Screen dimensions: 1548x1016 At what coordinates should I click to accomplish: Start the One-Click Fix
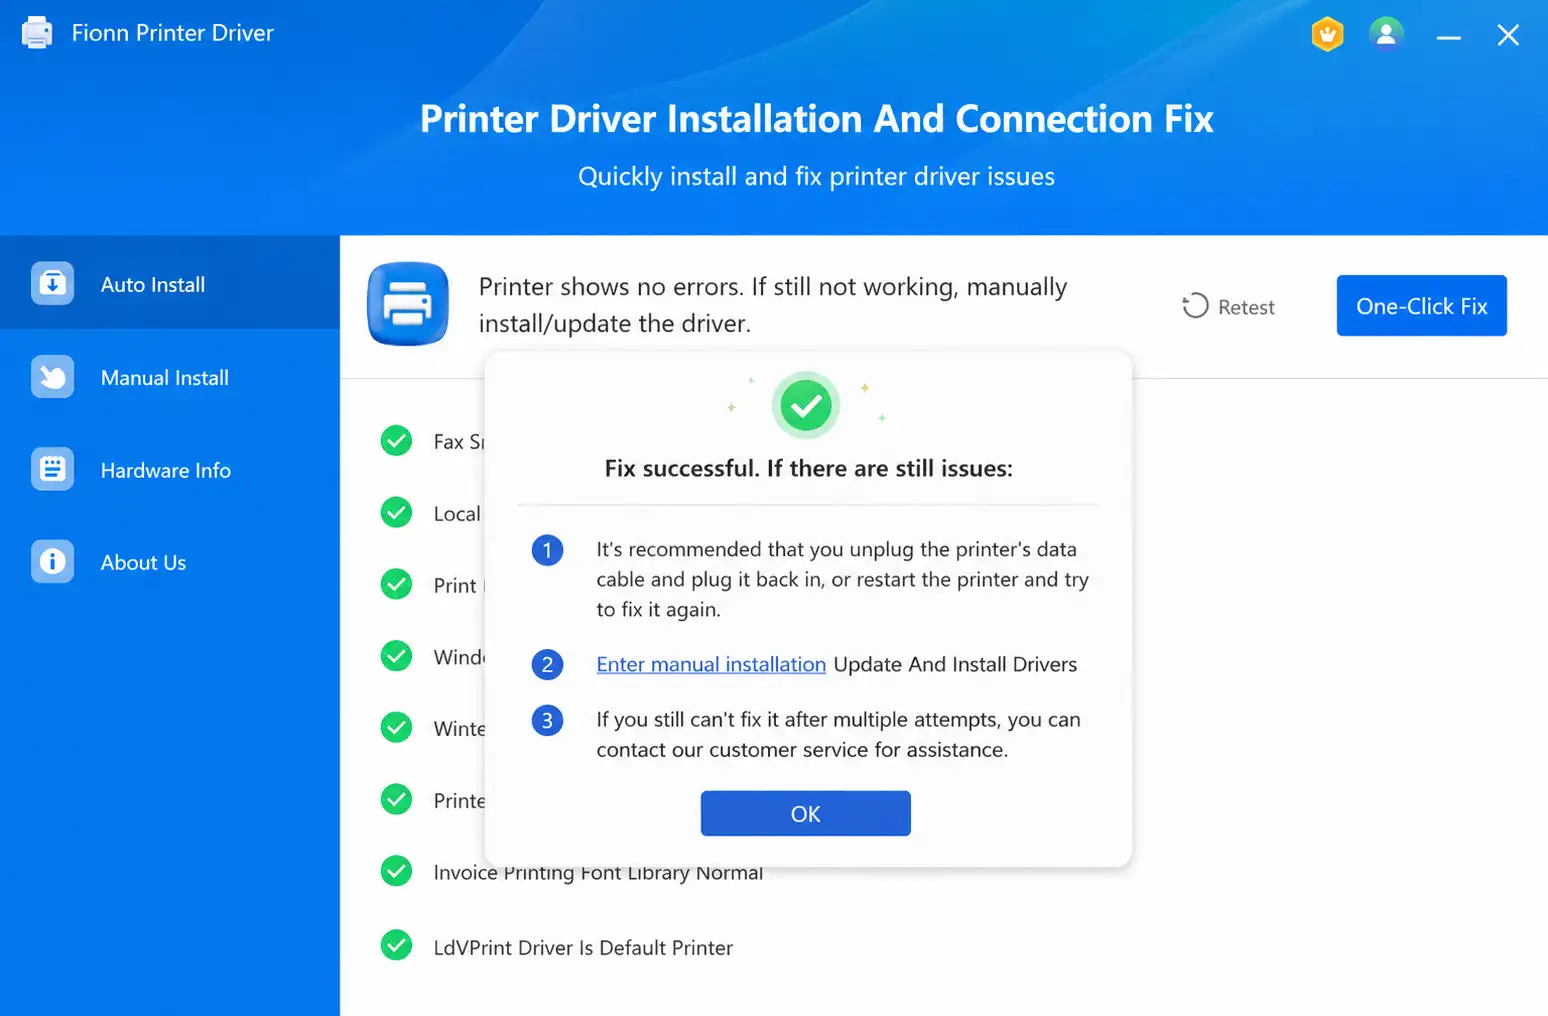(x=1421, y=306)
